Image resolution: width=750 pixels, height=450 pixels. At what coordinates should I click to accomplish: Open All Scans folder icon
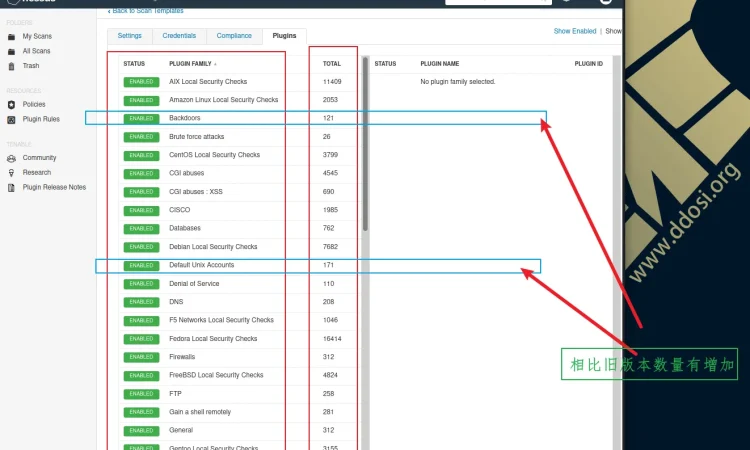[11, 52]
